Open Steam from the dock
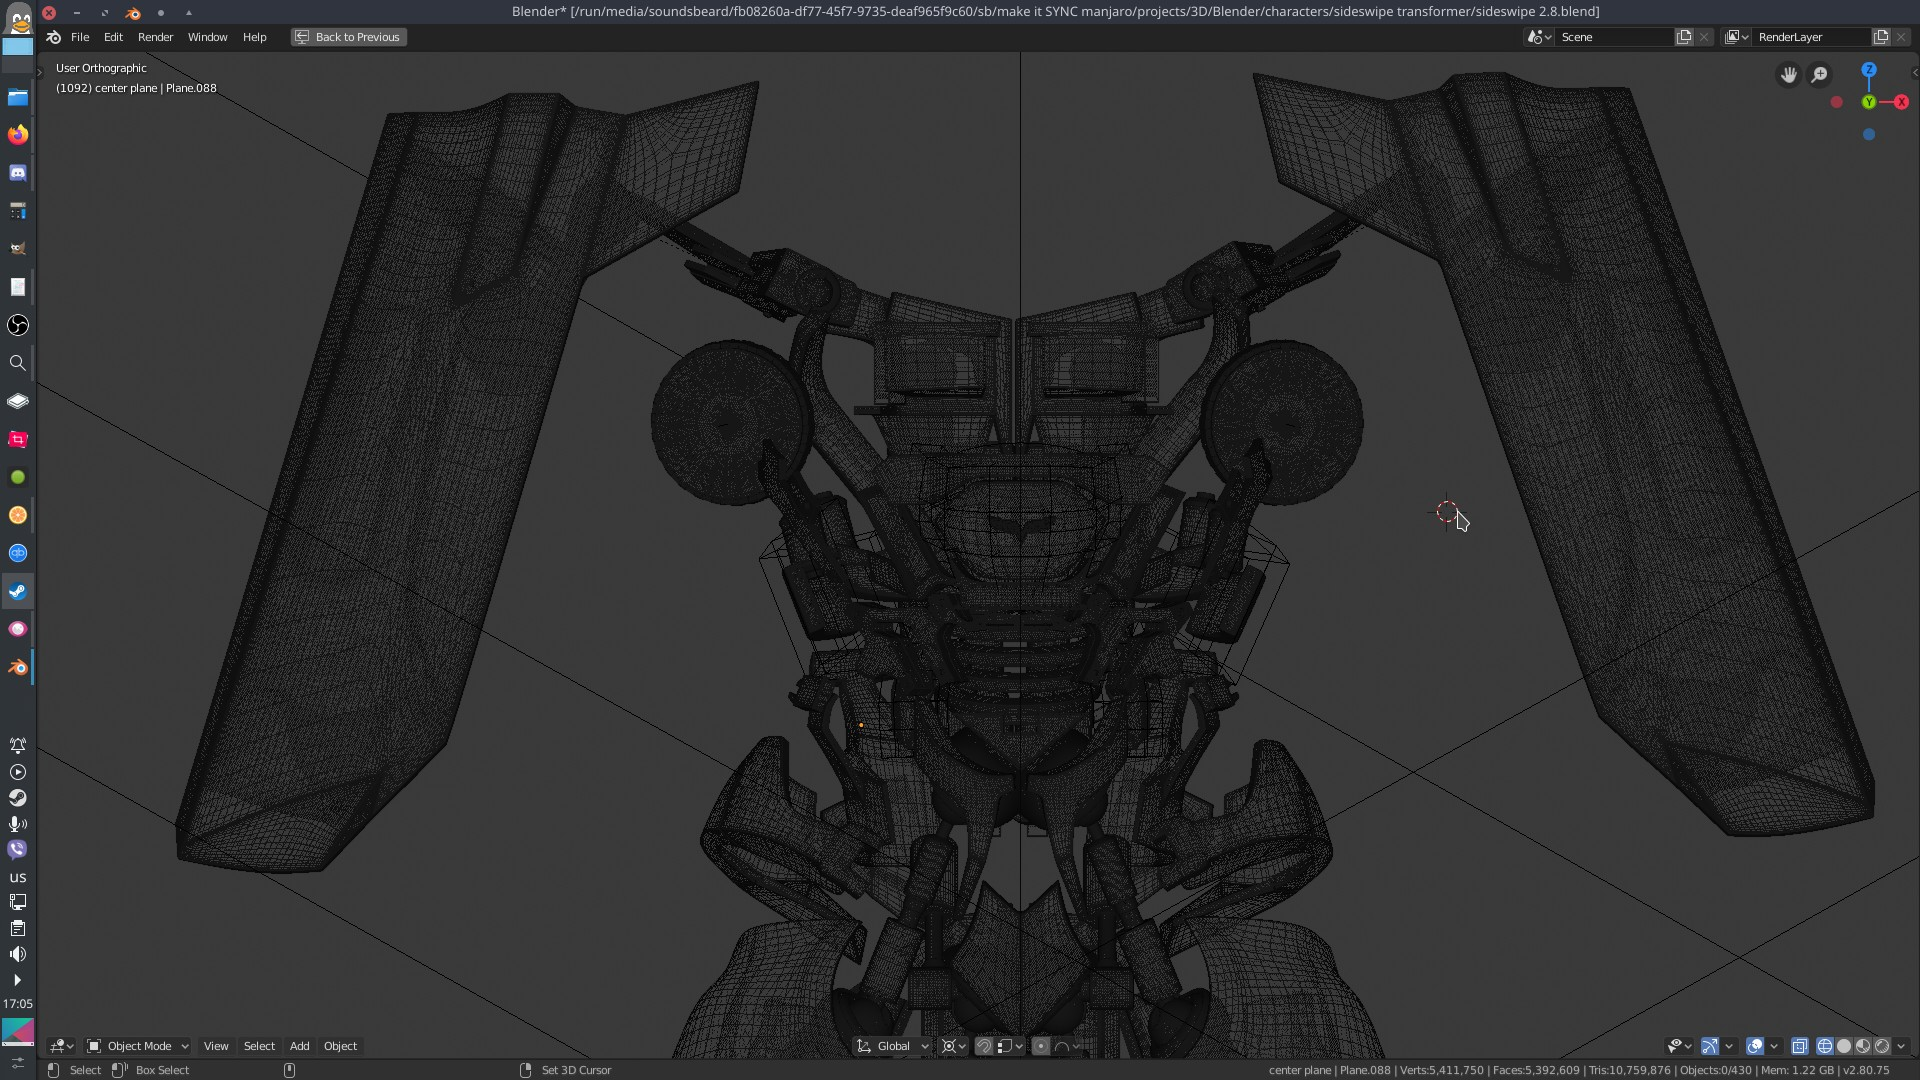This screenshot has height=1080, width=1920. click(18, 591)
